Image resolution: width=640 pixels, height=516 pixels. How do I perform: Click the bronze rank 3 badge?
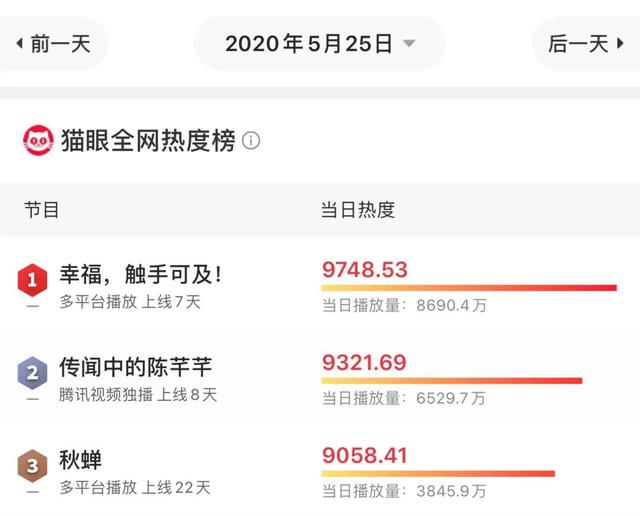pos(32,466)
